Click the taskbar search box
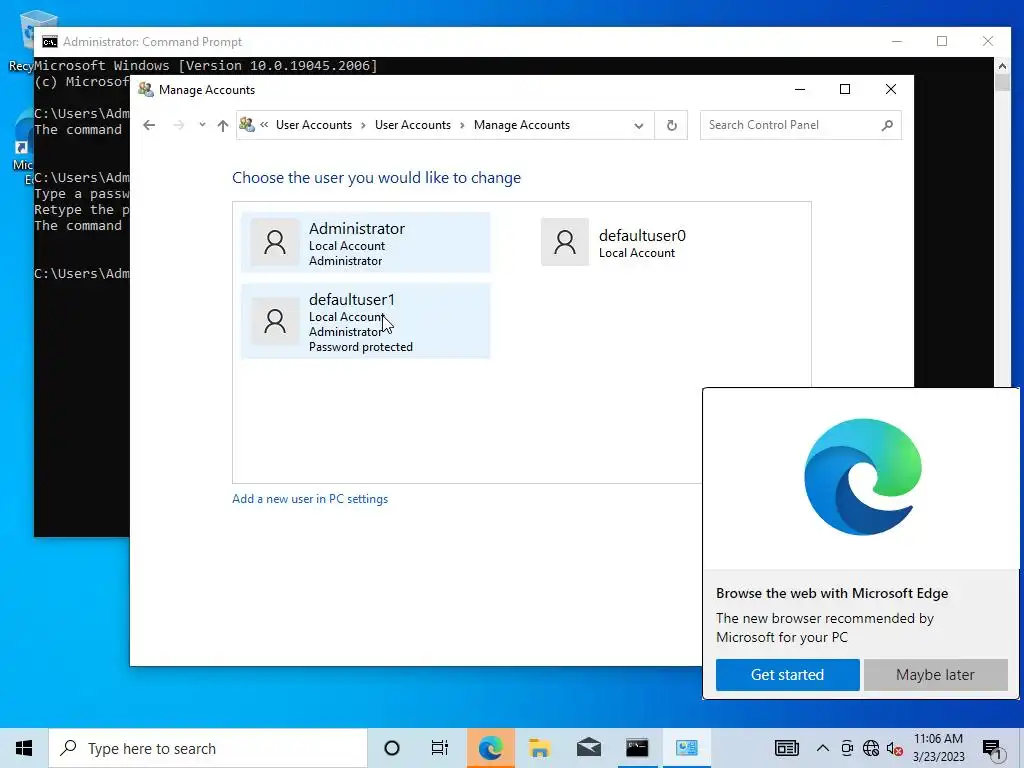The width and height of the screenshot is (1024, 768). (208, 748)
